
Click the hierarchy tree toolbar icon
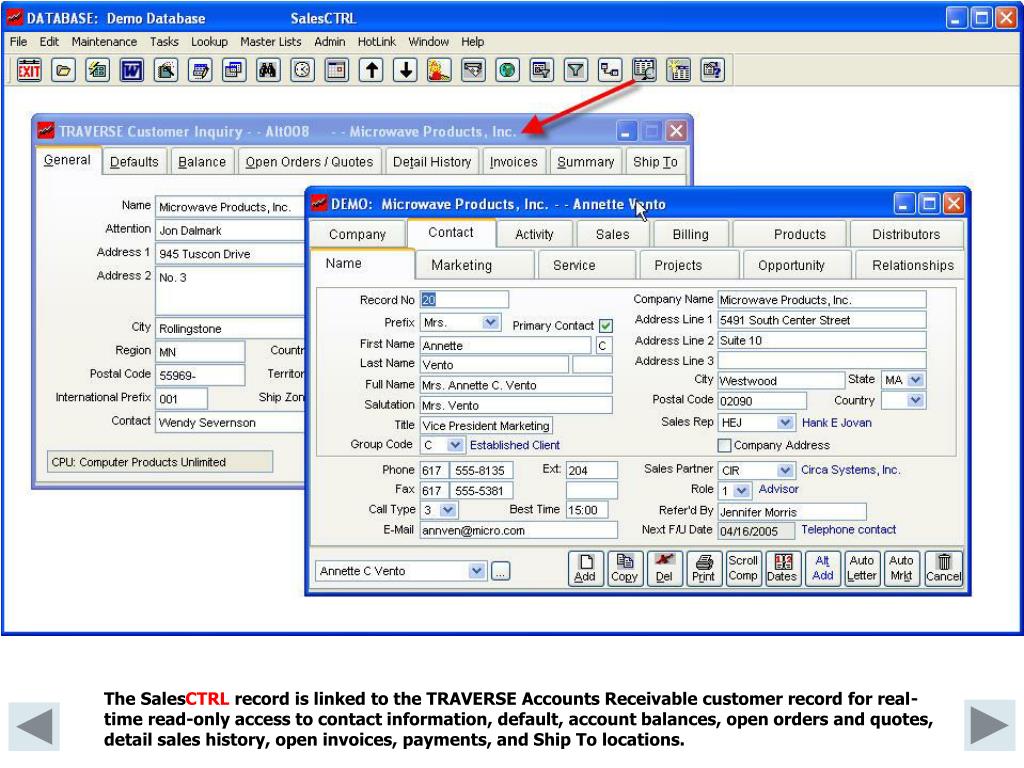[x=610, y=70]
